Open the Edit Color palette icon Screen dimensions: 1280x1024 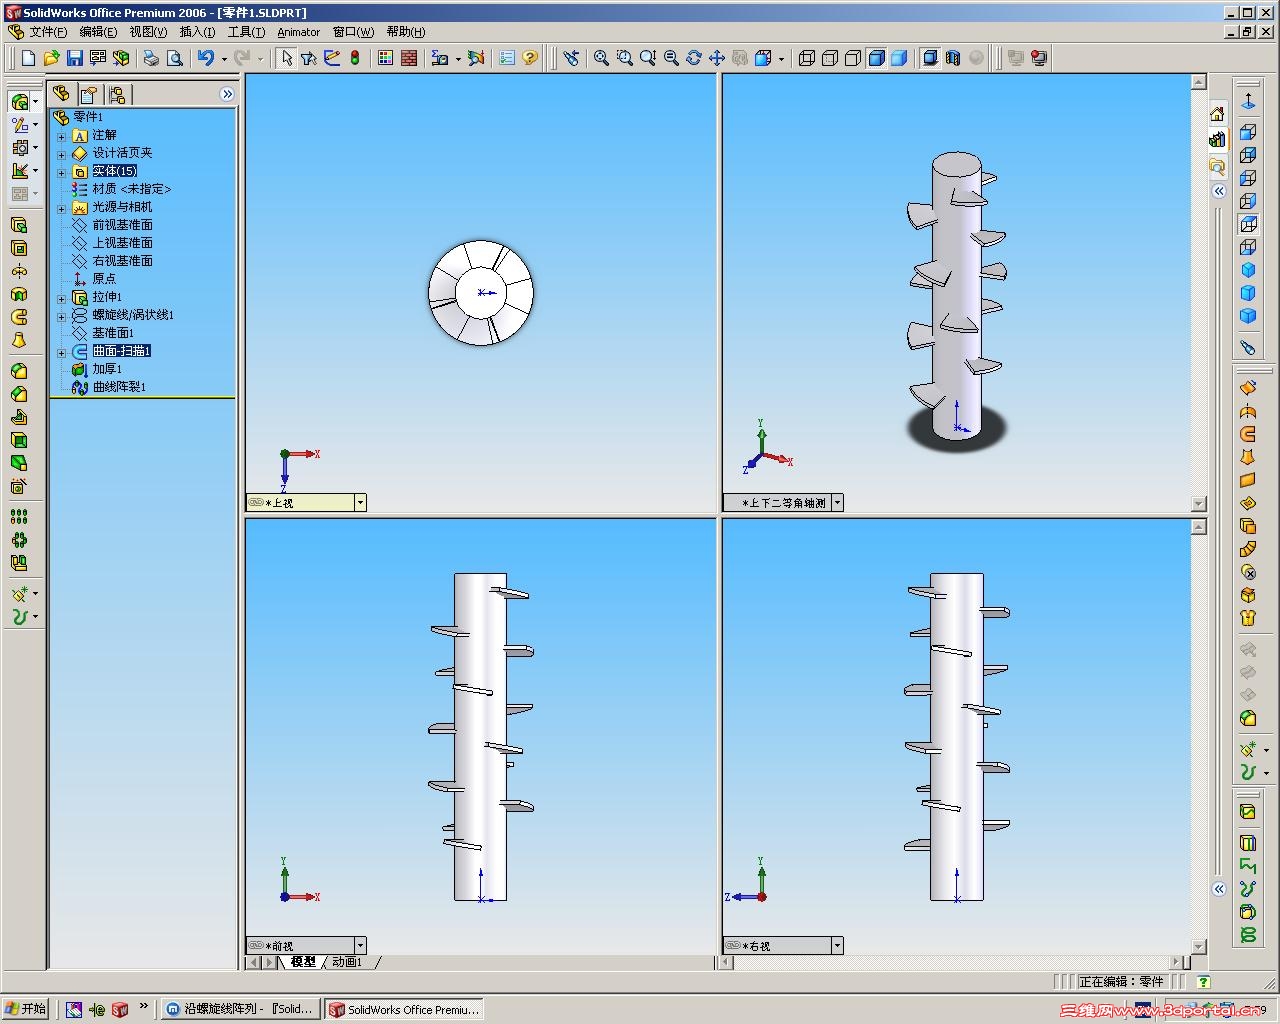[386, 58]
